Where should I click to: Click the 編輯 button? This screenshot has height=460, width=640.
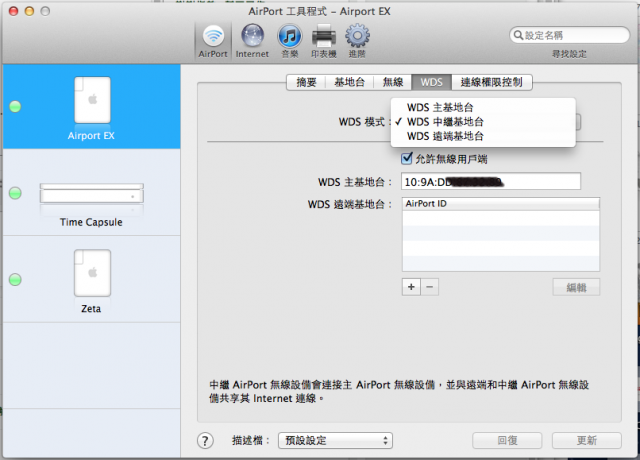tap(576, 287)
